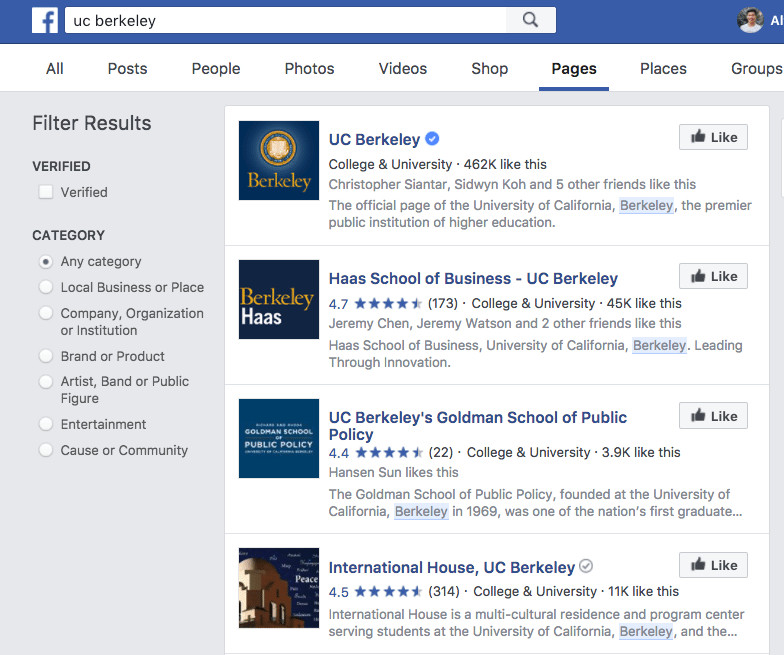Click 'Christopher Siantar, Sidwyn Koh' friends text
The width and height of the screenshot is (784, 655).
(427, 184)
